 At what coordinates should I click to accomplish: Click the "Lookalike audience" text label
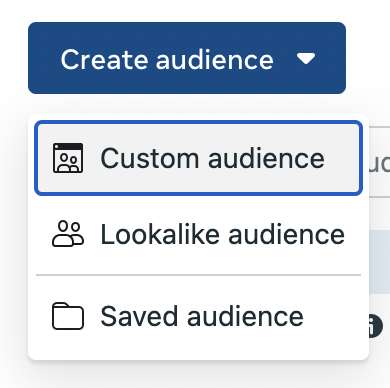click(x=222, y=235)
